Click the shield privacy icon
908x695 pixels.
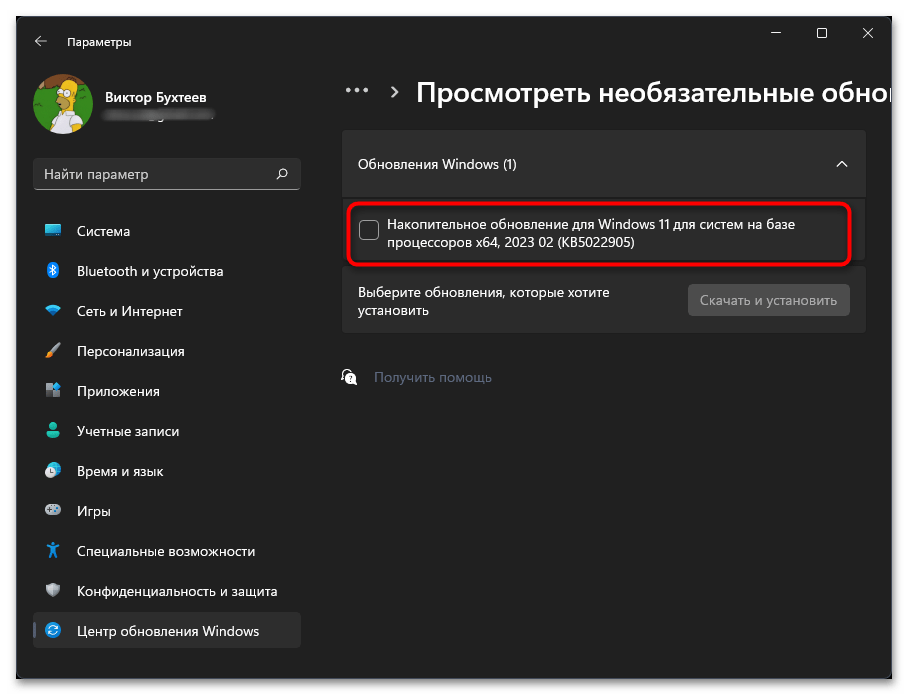[53, 590]
